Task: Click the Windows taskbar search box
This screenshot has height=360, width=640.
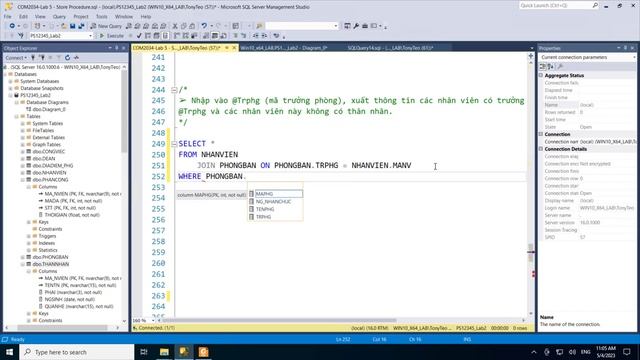Action: (76, 352)
